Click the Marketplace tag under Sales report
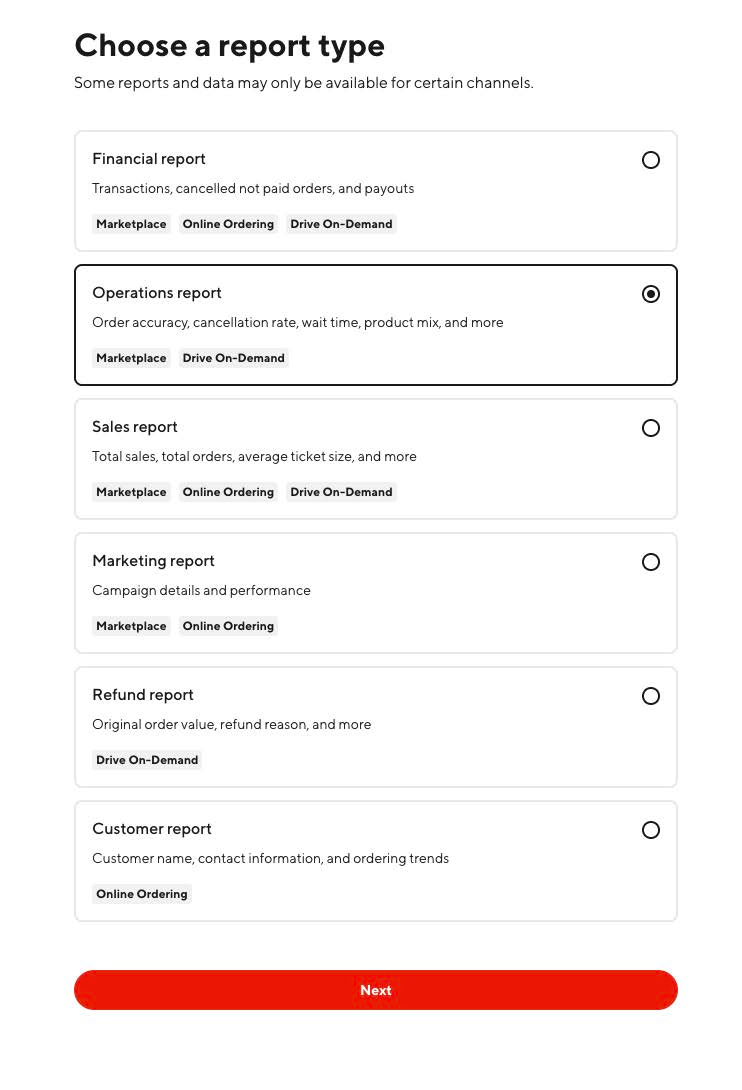The height and width of the screenshot is (1090, 742). [131, 492]
